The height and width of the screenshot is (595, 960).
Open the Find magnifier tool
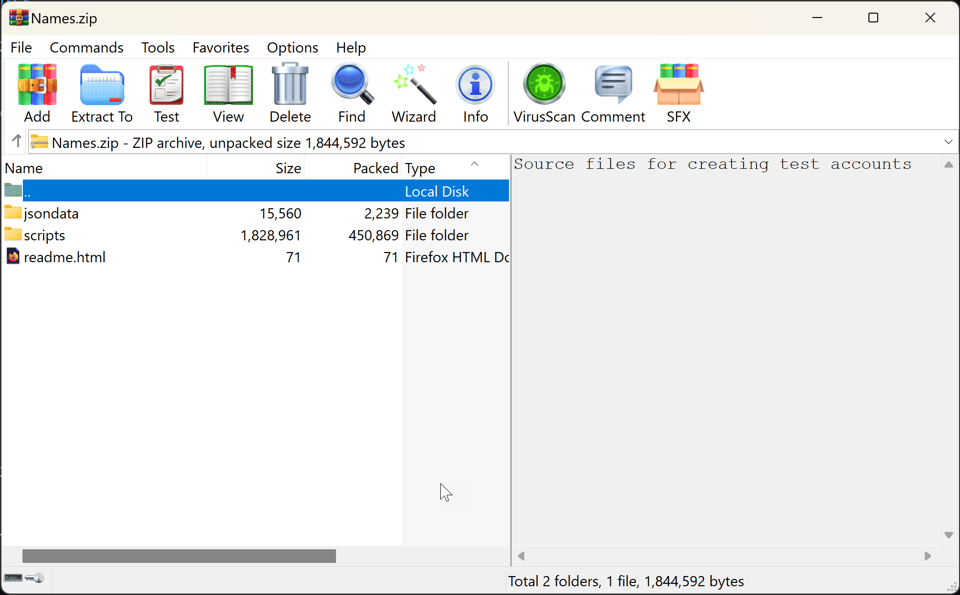(352, 93)
